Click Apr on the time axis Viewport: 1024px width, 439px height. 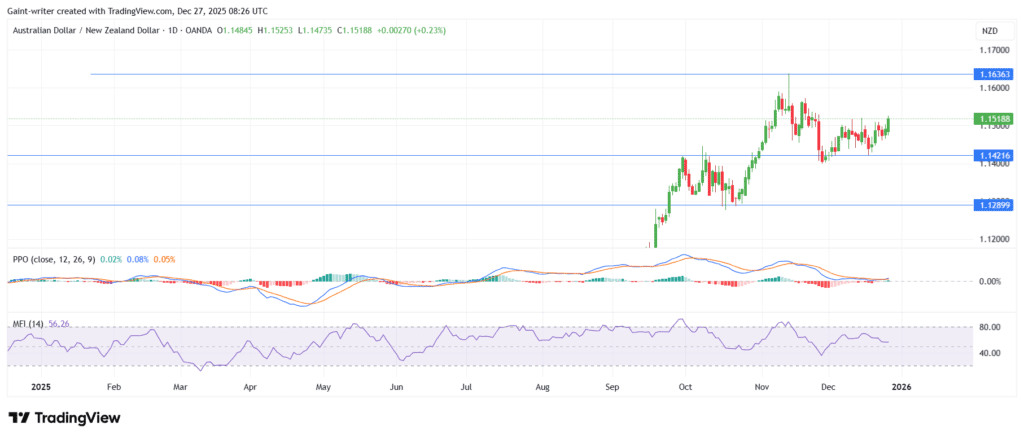[x=250, y=387]
